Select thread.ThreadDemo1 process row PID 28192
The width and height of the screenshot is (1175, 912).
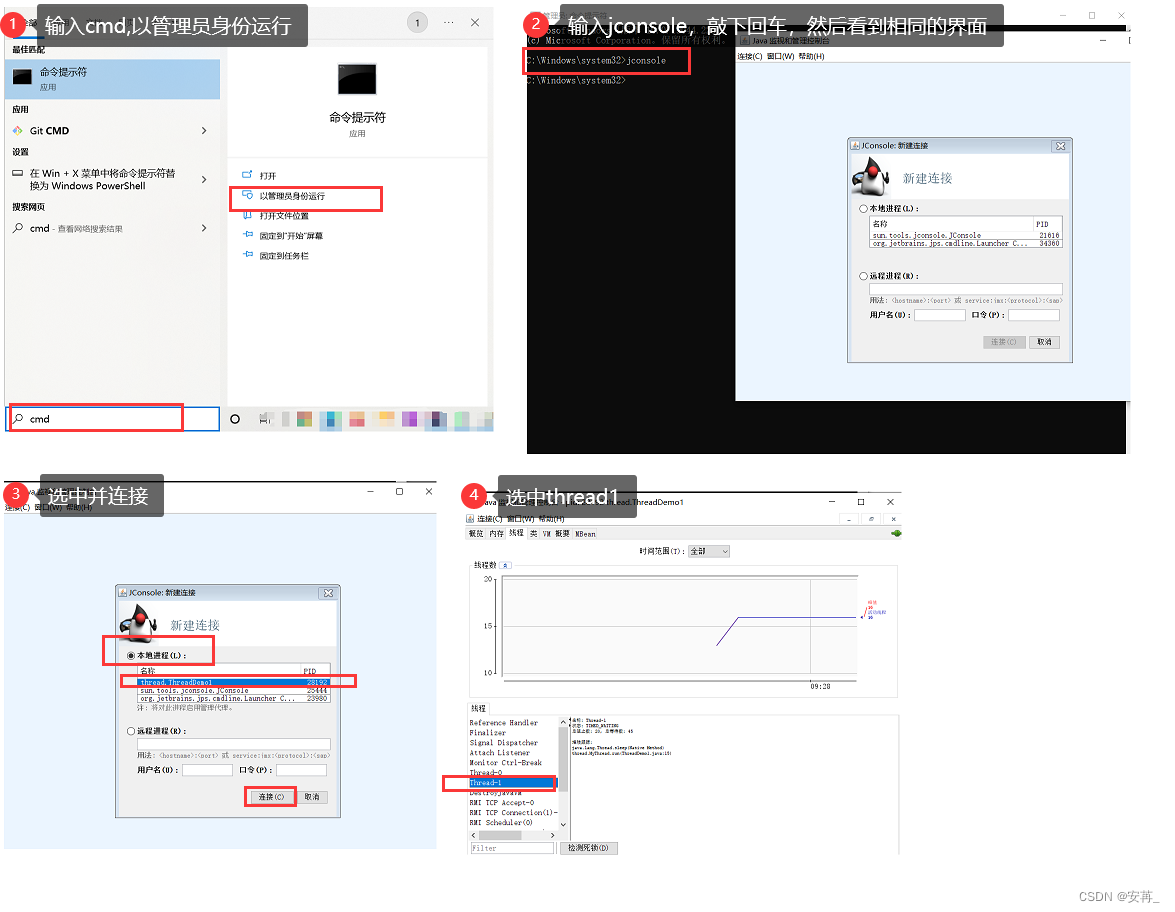234,682
